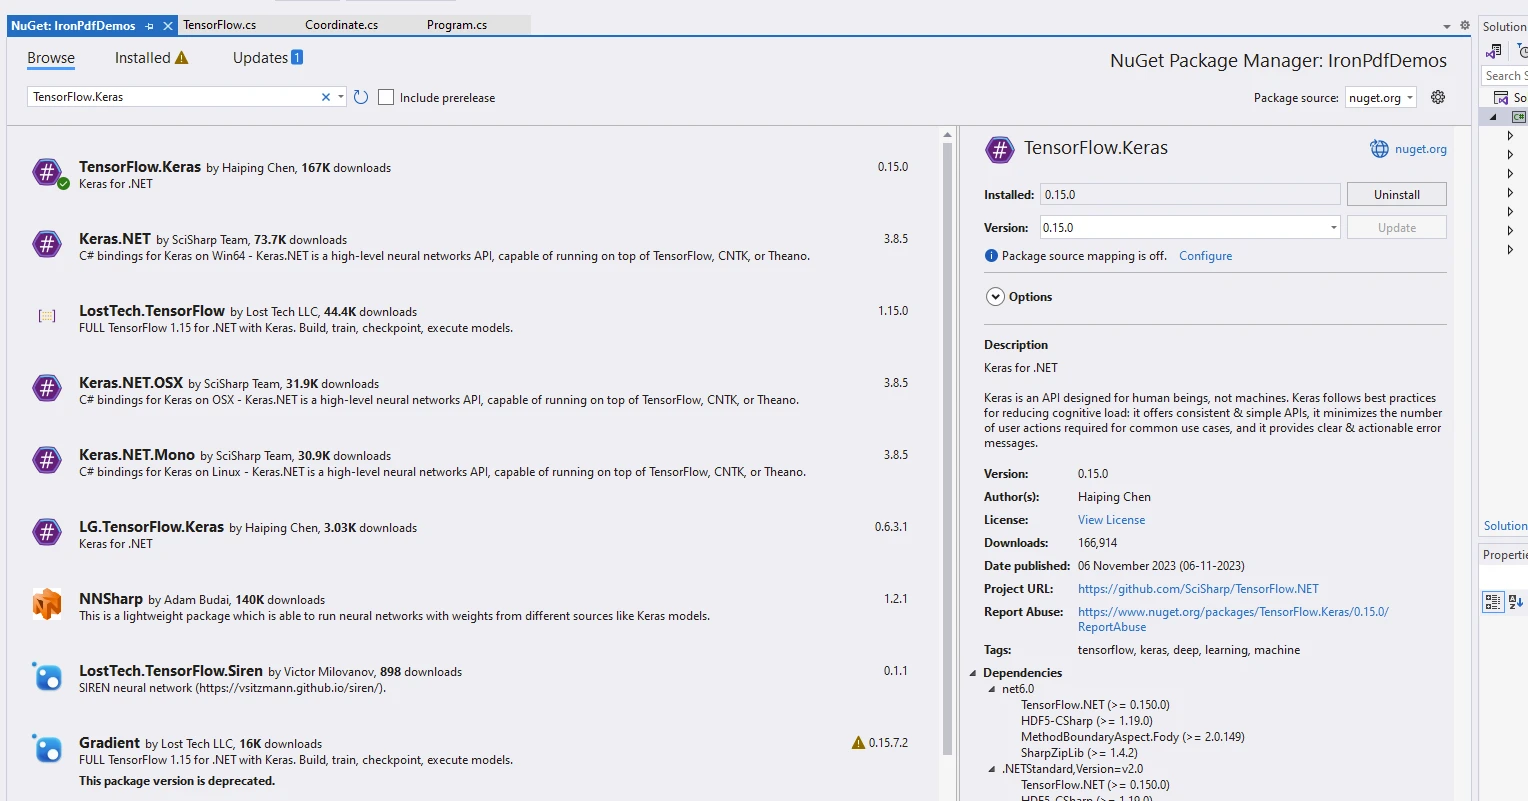This screenshot has width=1528, height=801.
Task: Open the TensorFlow.cs document tab
Action: [220, 25]
